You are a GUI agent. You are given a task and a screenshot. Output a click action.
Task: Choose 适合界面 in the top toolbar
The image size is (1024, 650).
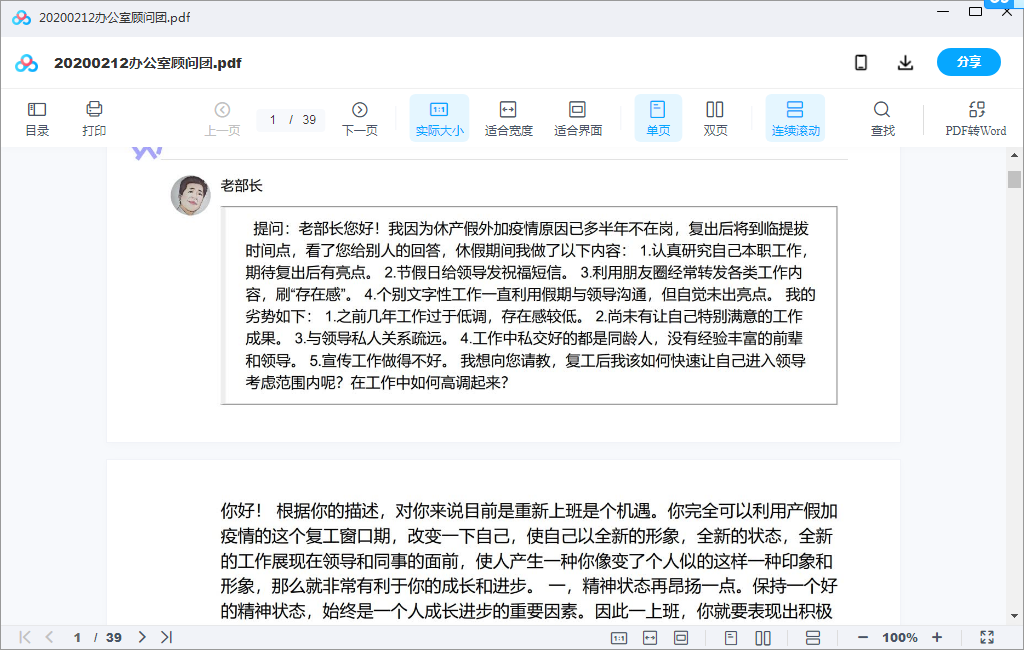577,118
